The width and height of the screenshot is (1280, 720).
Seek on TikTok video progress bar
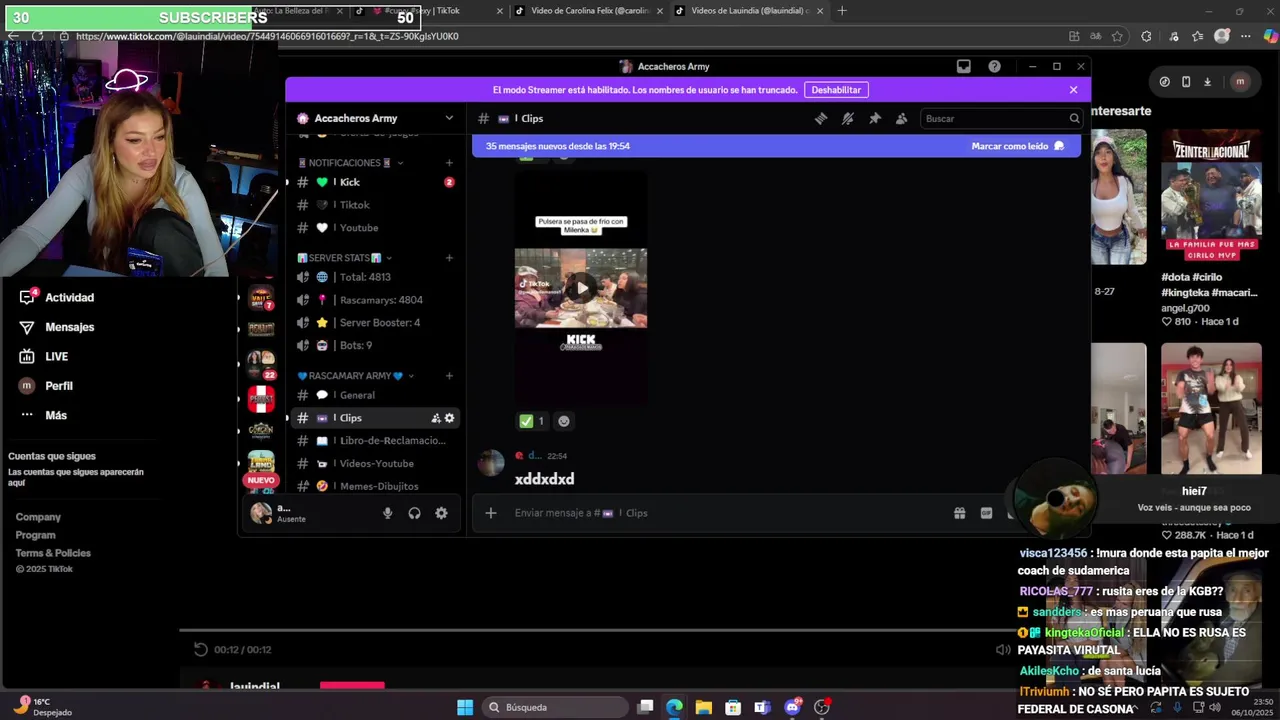(x=597, y=631)
